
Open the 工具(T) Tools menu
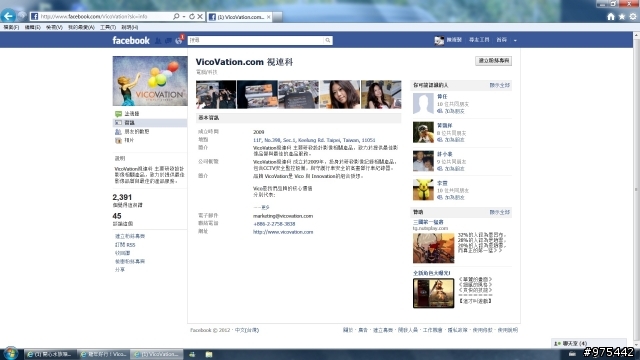tap(108, 27)
